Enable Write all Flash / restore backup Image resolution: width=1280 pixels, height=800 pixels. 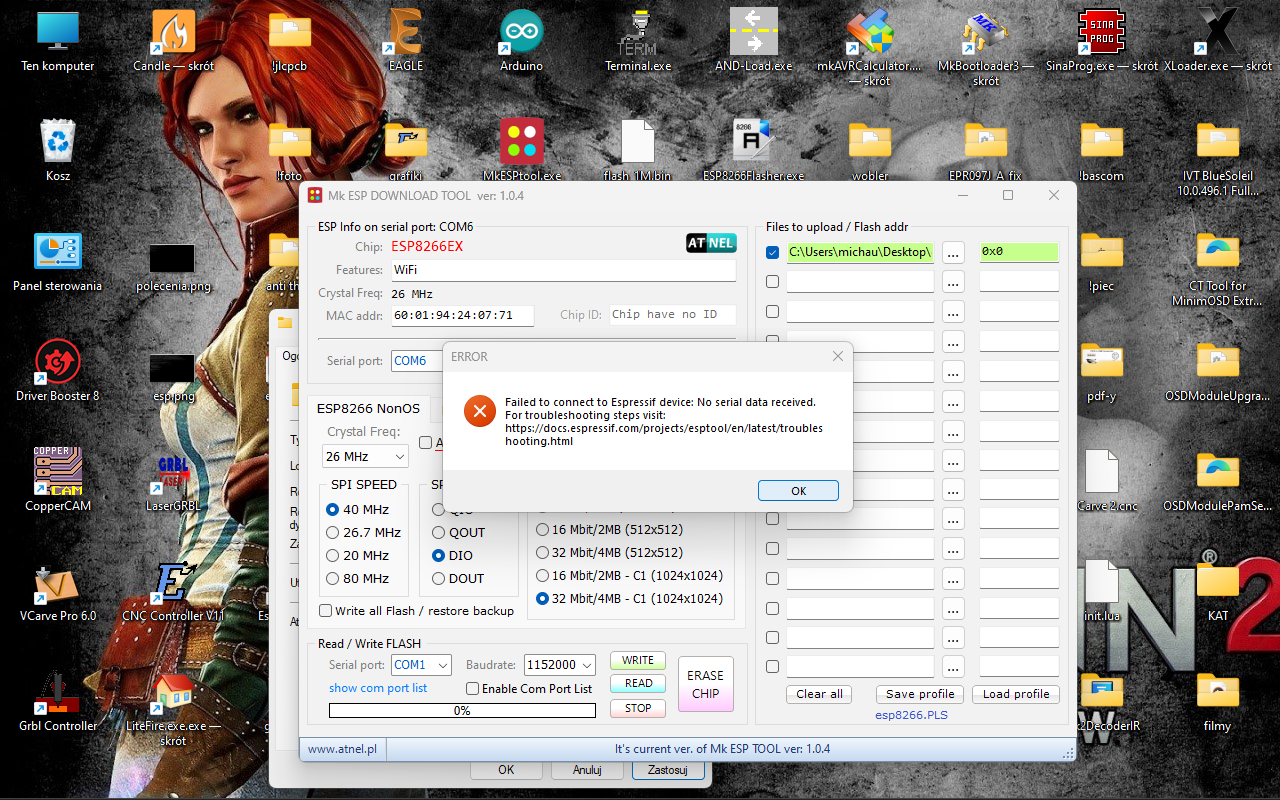click(416, 610)
